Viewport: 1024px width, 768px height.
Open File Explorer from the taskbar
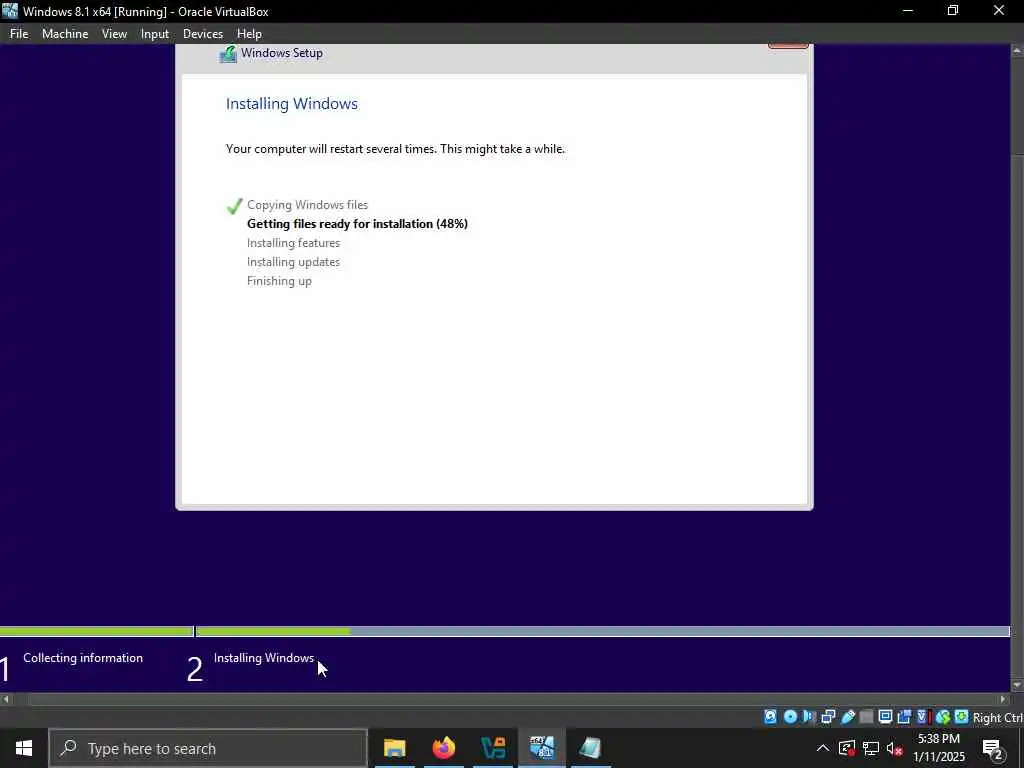point(394,748)
